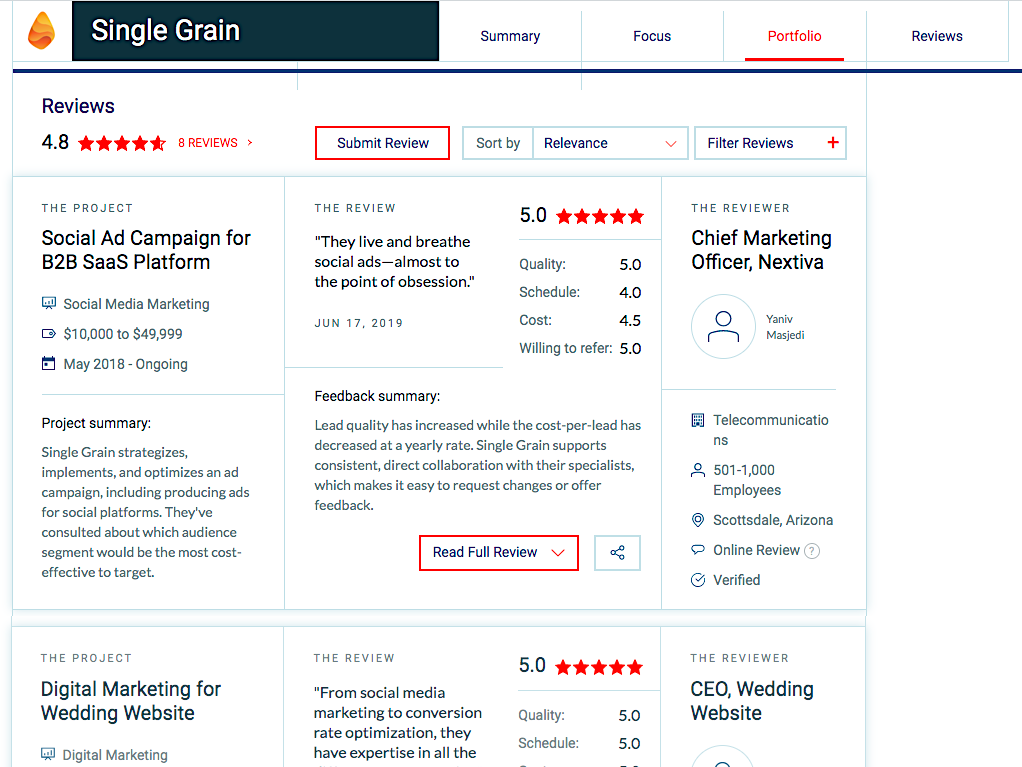Expand Read Full Review for Nextiva
The image size is (1022, 767).
(498, 553)
